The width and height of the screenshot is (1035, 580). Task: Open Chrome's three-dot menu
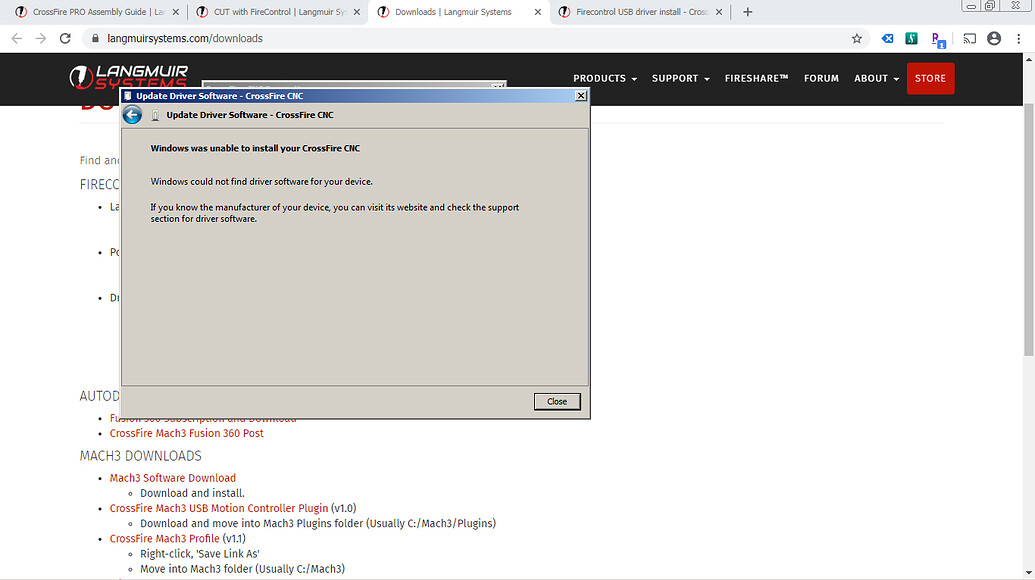pos(1019,38)
